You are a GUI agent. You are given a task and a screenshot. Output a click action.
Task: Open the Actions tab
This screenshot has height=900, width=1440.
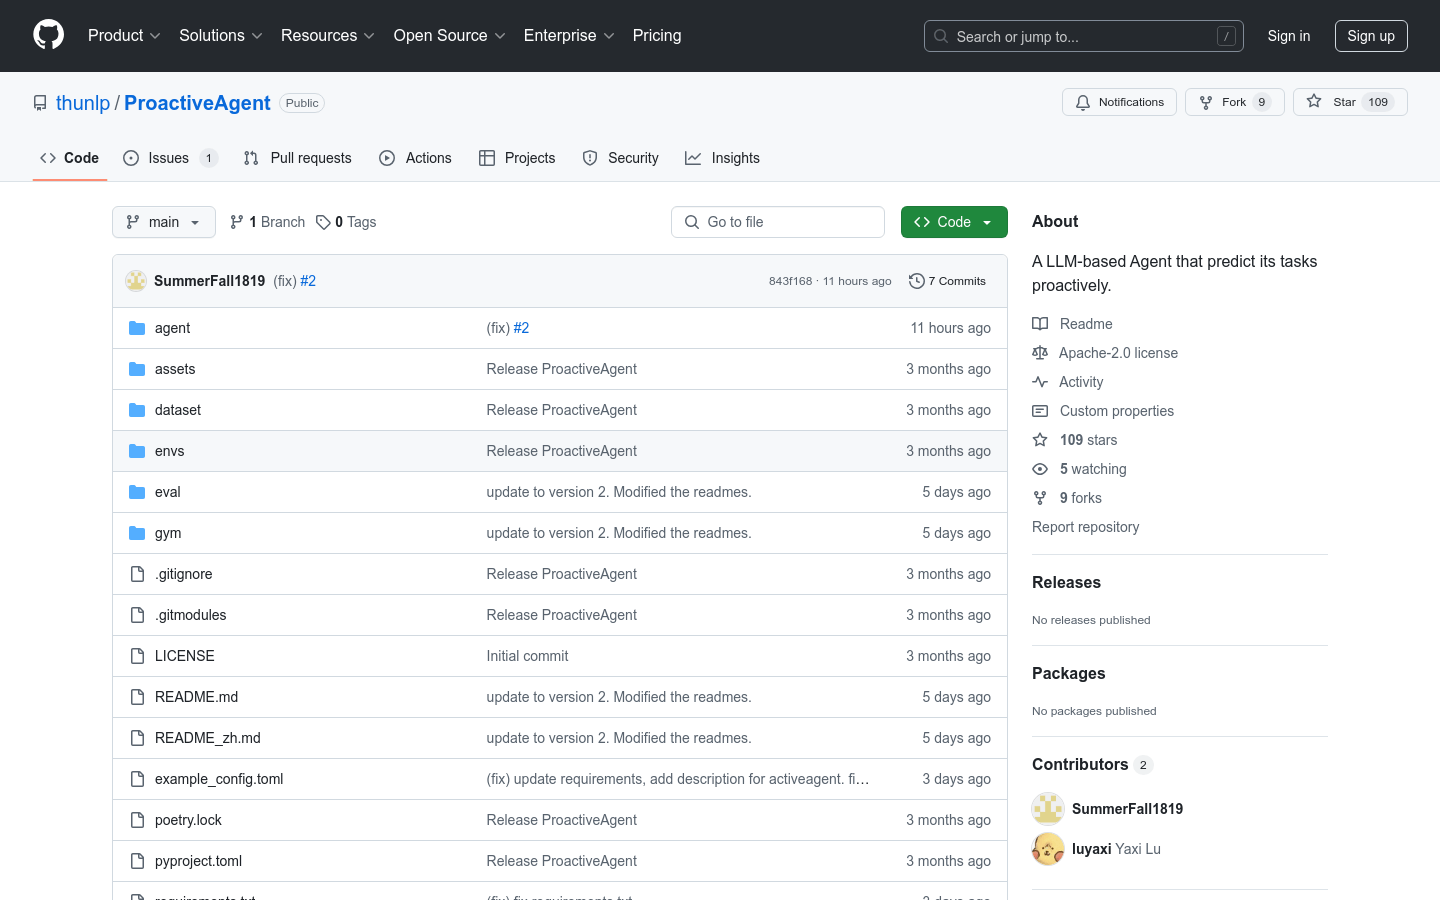415,158
